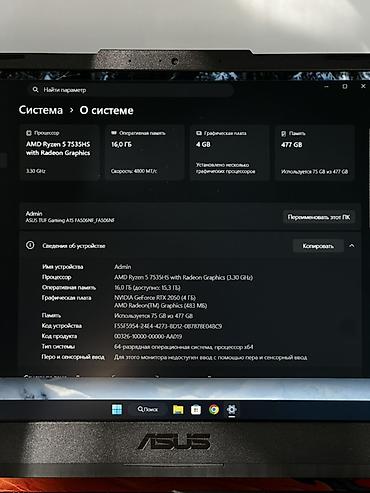Click 'ASUS TUF Gaming A15' model text
Viewport: 370px width, 493px height.
tap(70, 220)
